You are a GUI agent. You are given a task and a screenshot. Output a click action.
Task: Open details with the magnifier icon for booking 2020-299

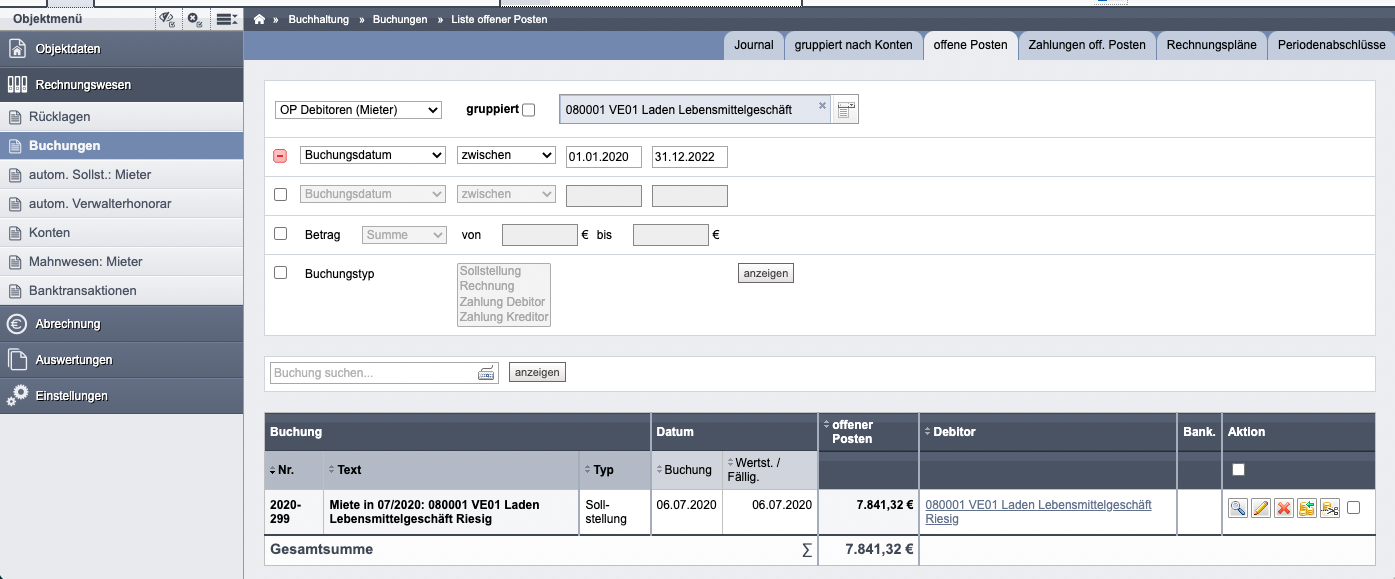(1238, 508)
